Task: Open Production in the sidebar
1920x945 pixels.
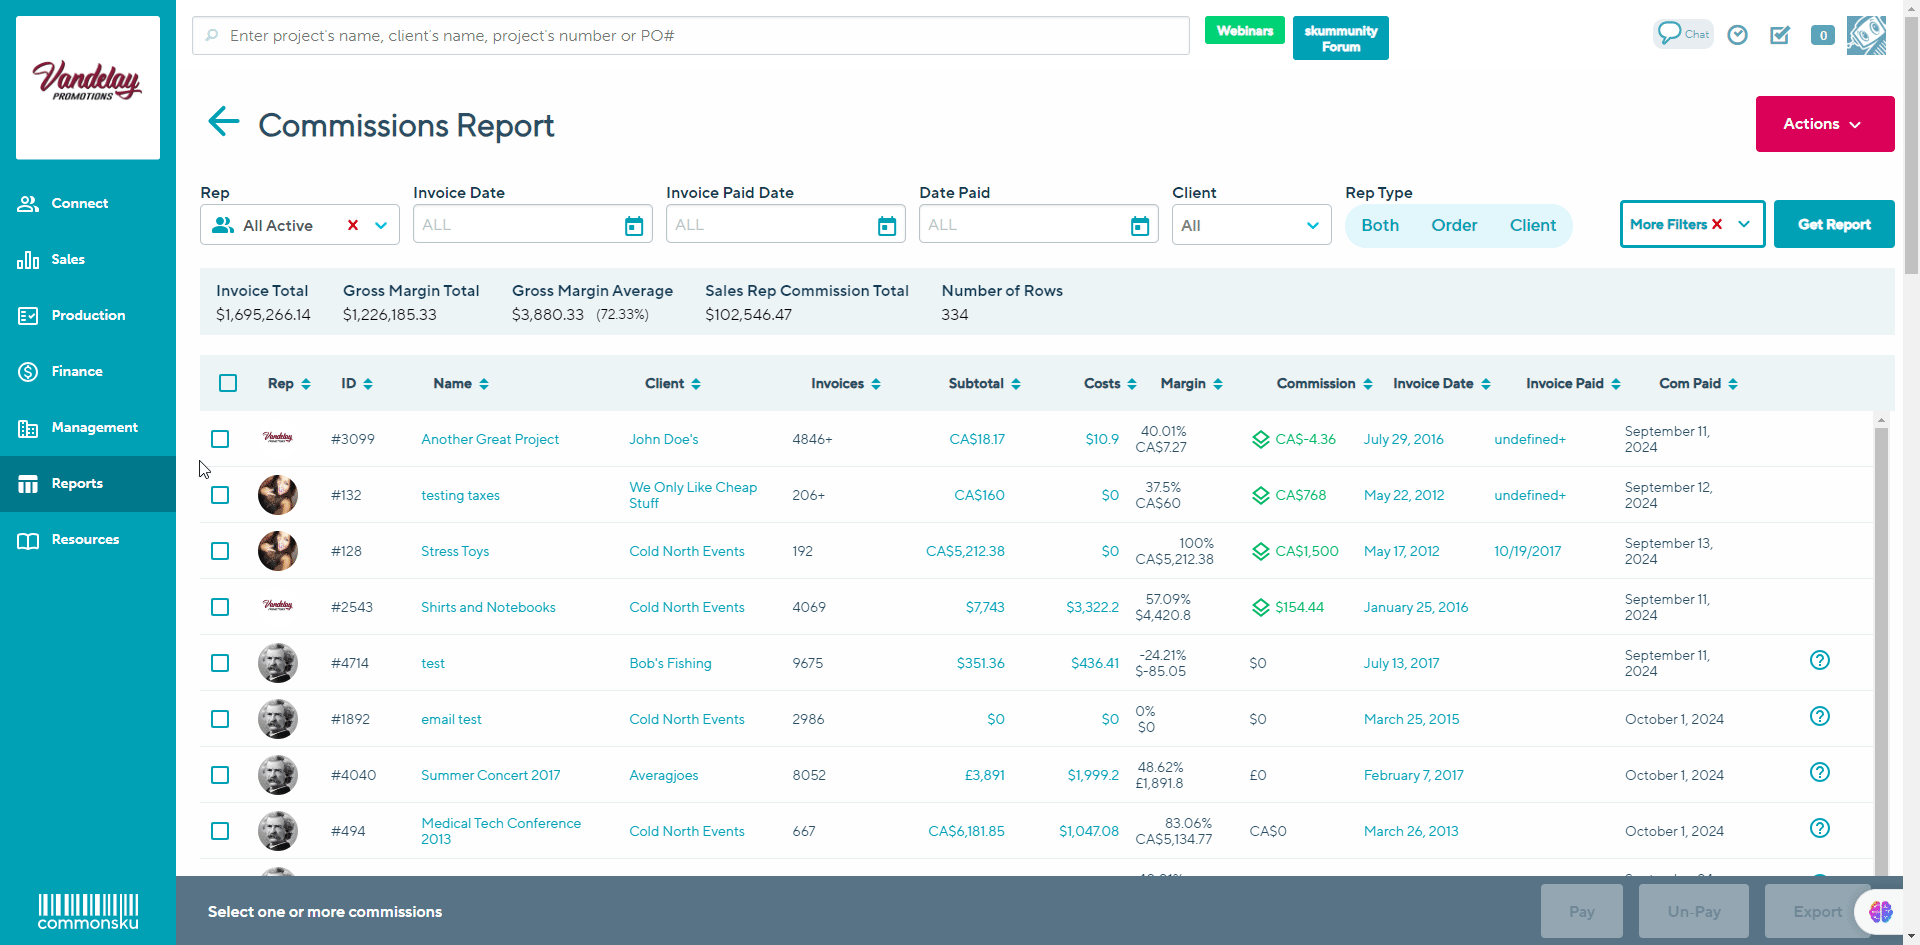Action: point(88,315)
